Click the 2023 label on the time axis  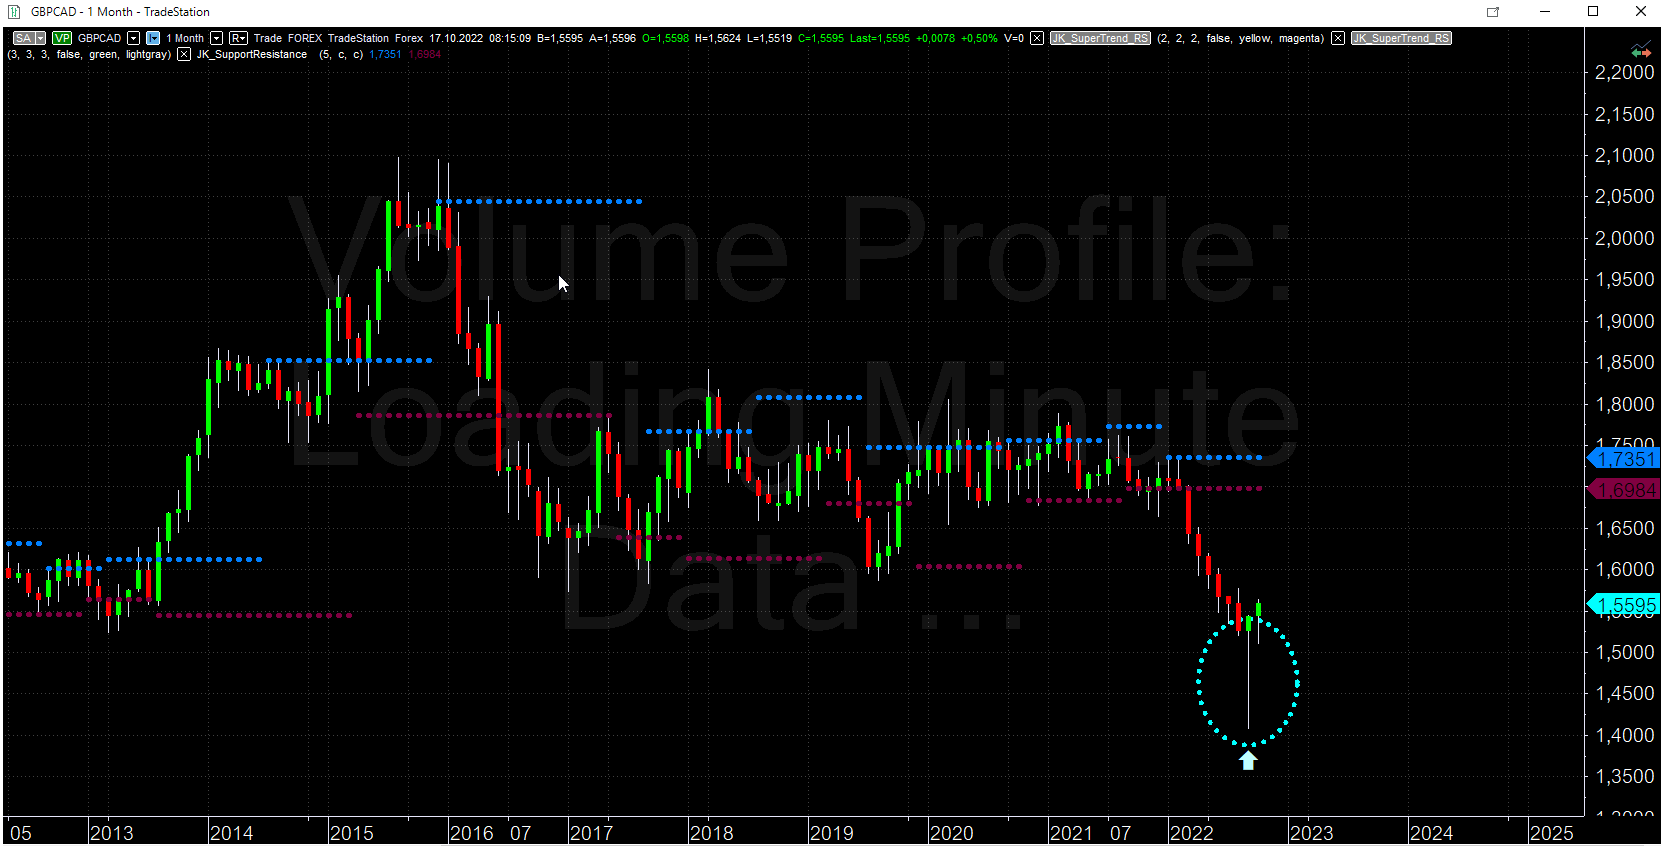pos(1311,833)
